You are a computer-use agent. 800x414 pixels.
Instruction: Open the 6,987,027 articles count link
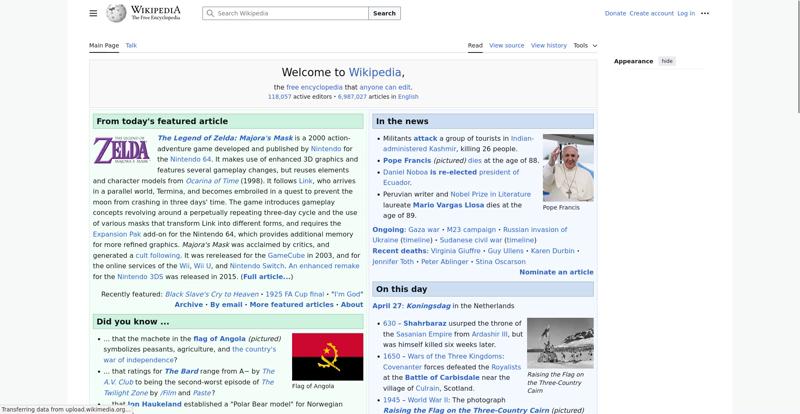352,96
